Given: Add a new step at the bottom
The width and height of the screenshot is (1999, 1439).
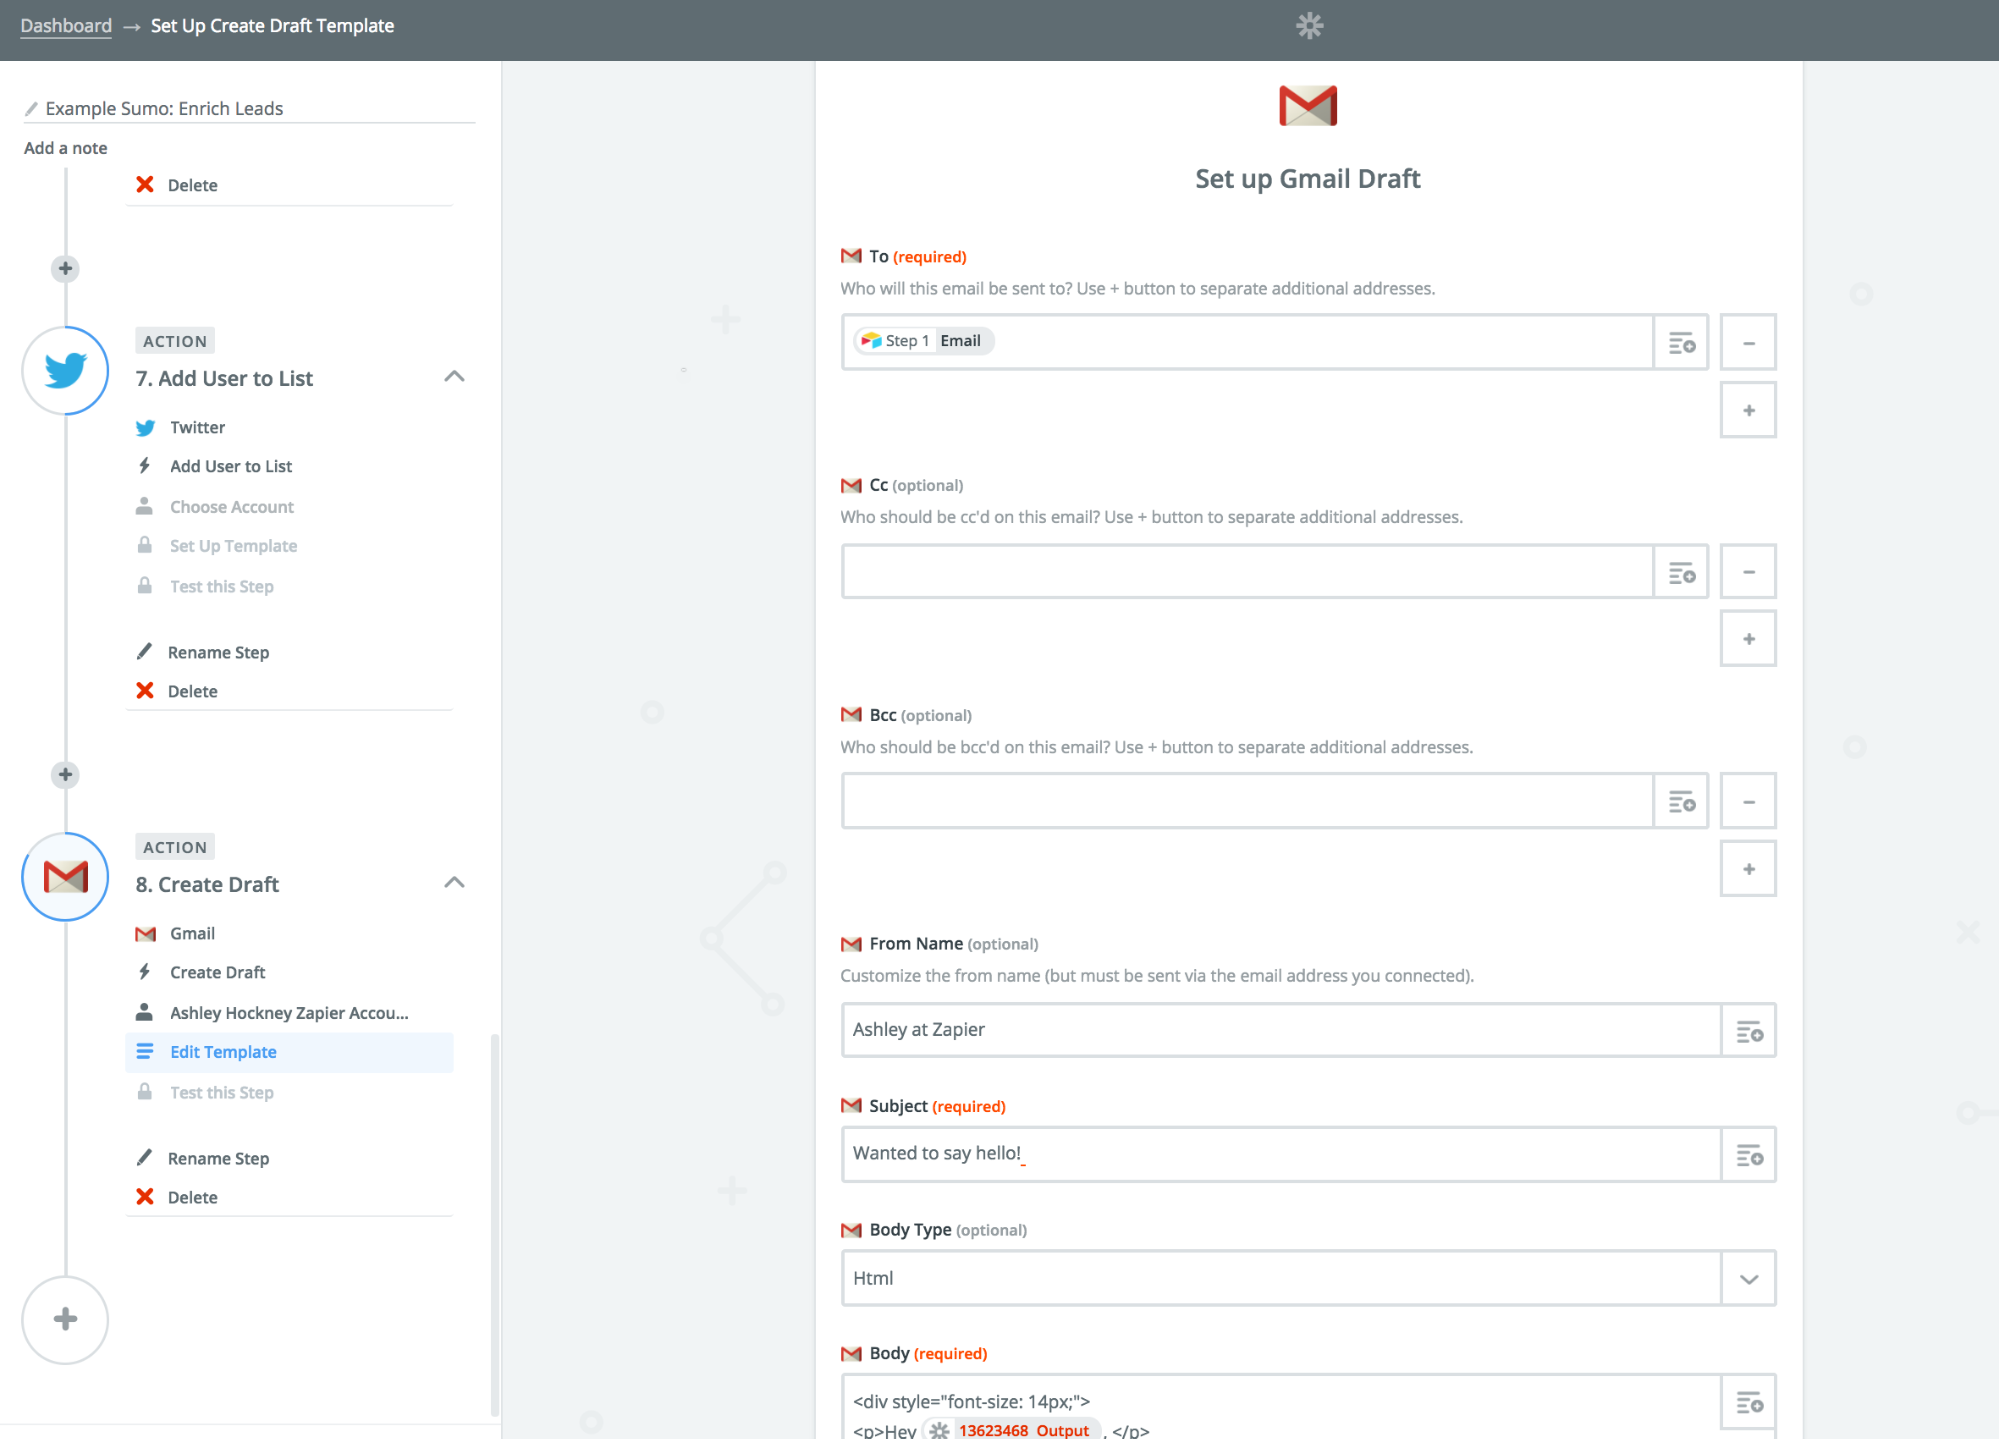Looking at the screenshot, I should (65, 1319).
